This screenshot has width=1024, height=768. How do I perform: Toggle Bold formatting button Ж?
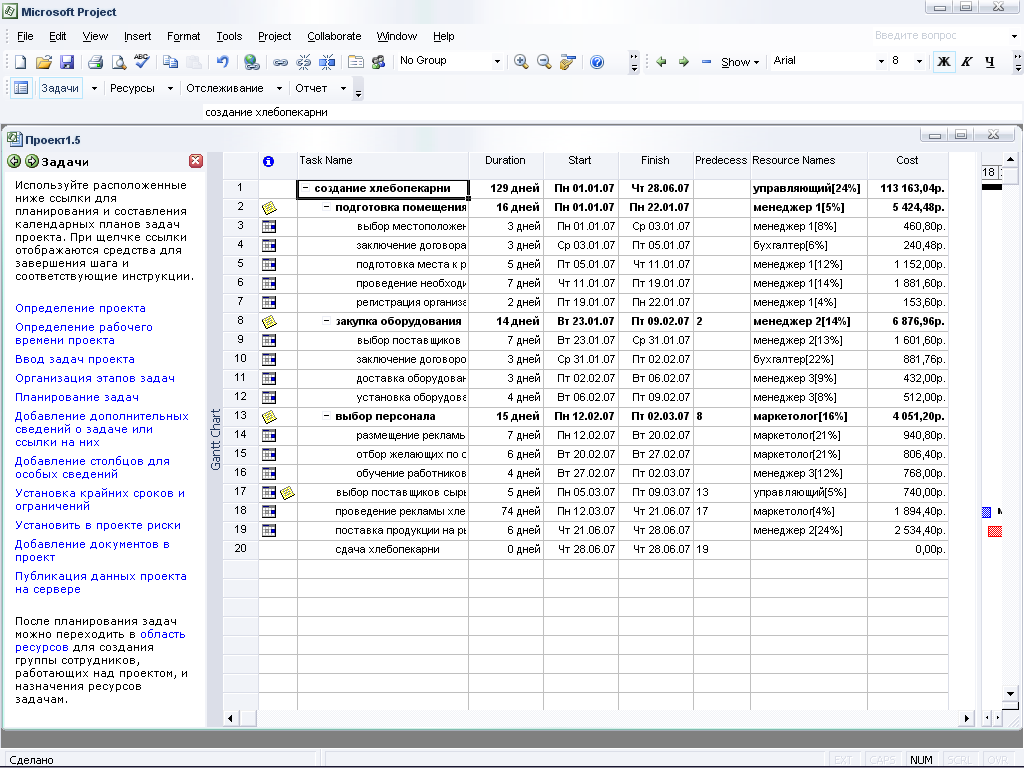943,62
